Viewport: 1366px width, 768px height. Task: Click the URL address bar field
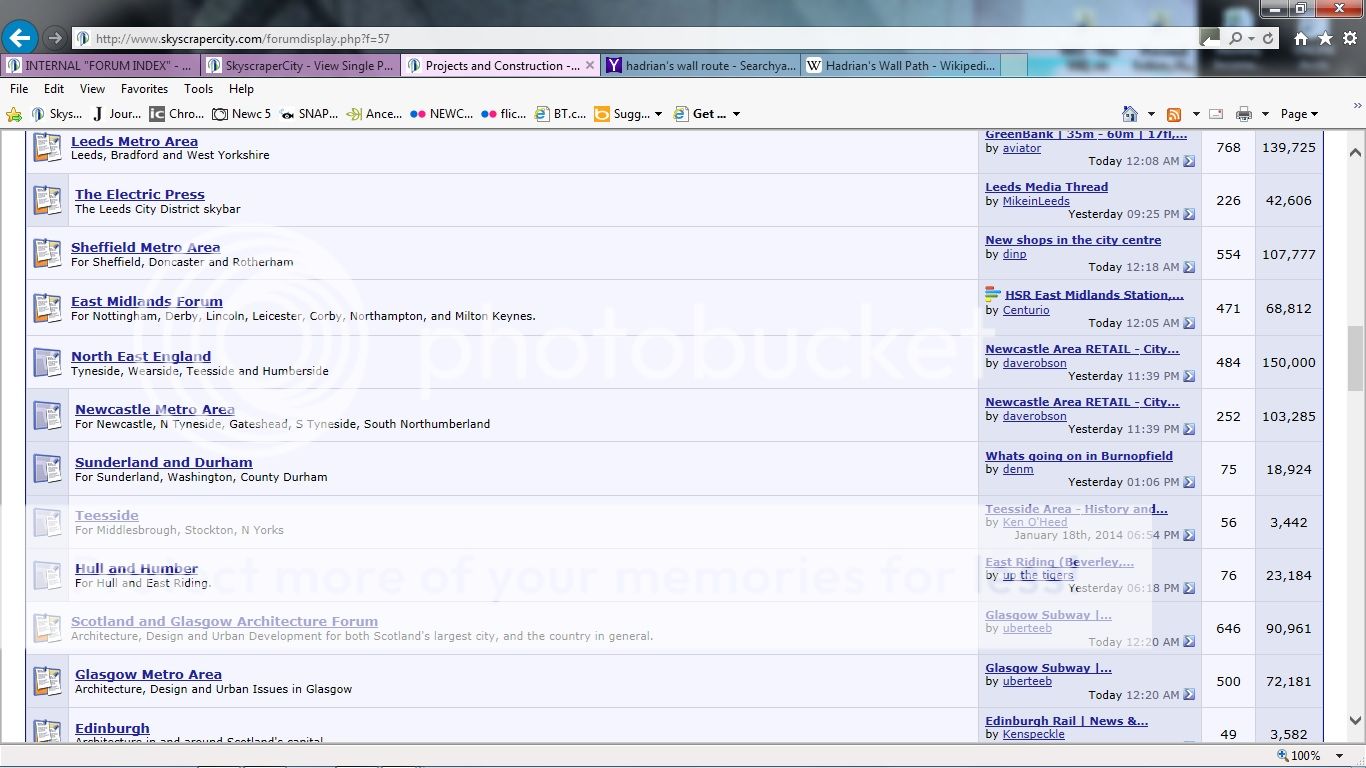click(640, 39)
